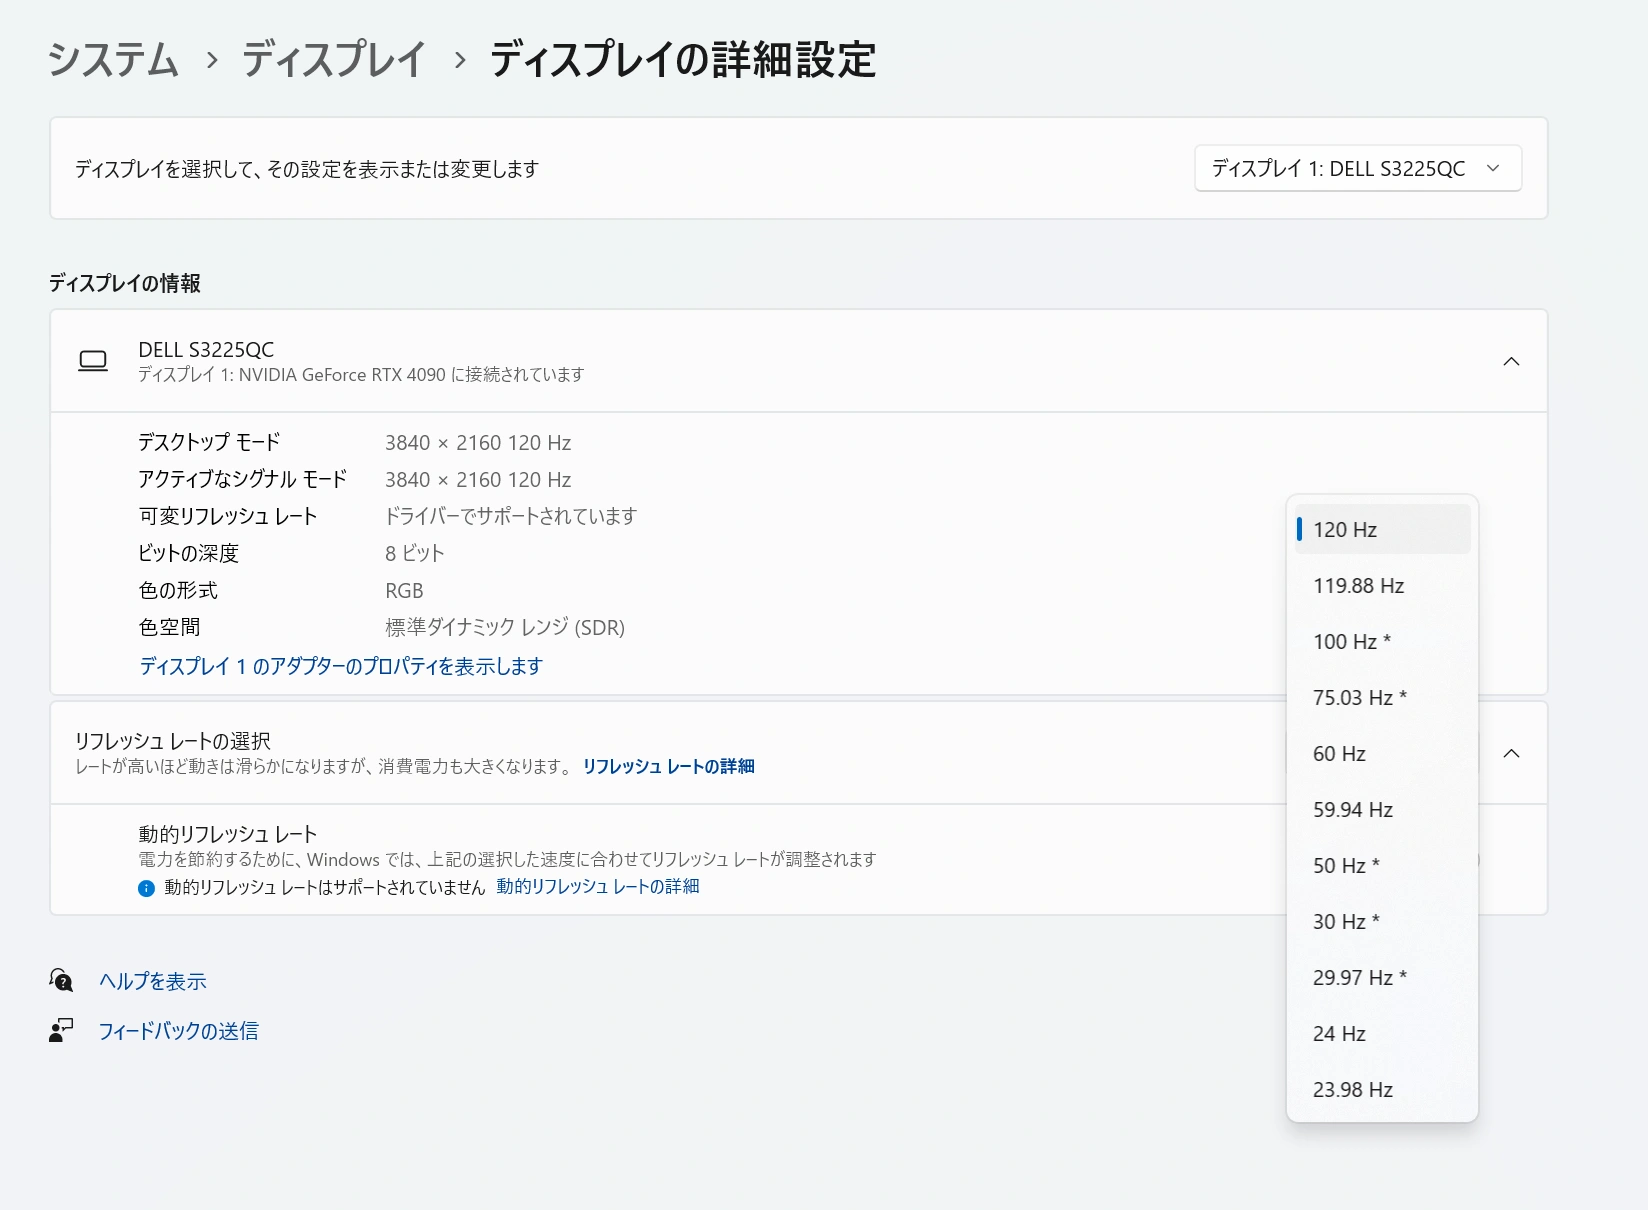The width and height of the screenshot is (1648, 1210).
Task: Open the ディスプレイ 1: DELL S3225QC selector
Action: (x=1357, y=168)
